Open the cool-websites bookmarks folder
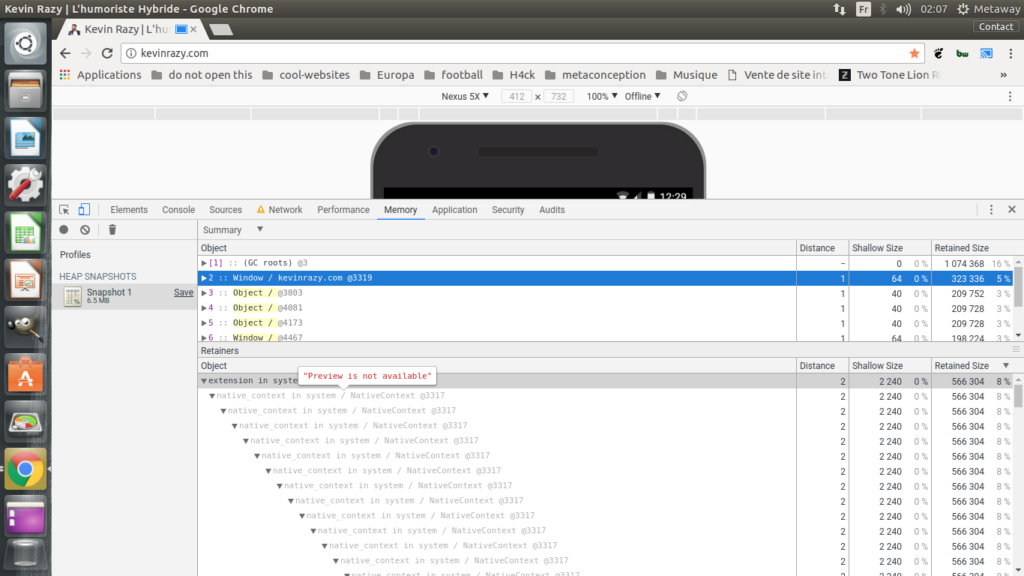This screenshot has width=1024, height=576. pos(306,75)
